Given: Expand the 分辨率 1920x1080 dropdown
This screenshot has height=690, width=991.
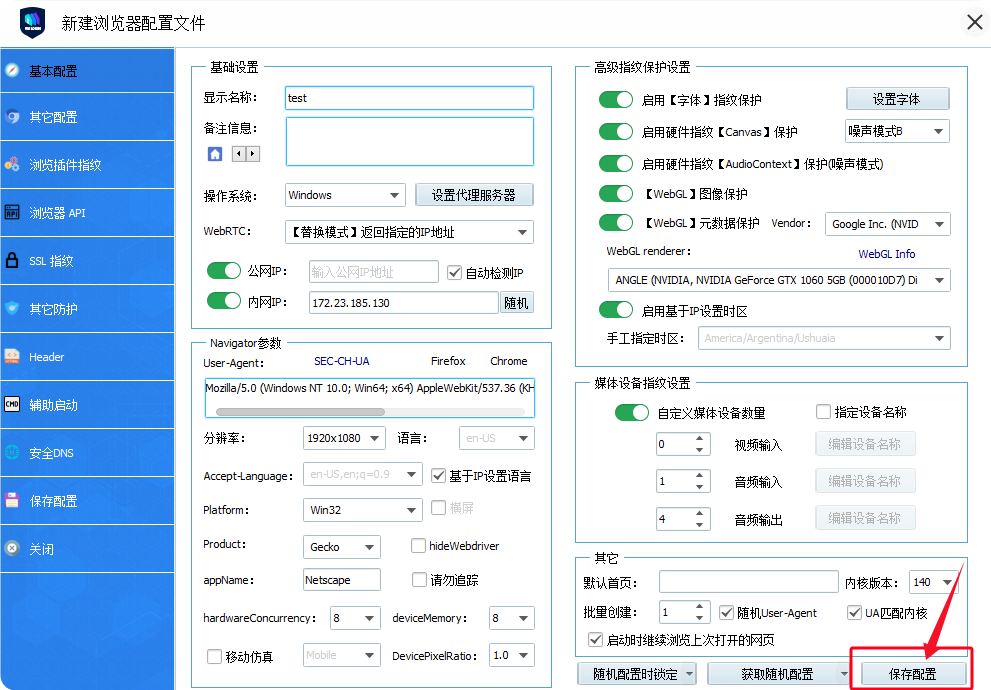Looking at the screenshot, I should (x=344, y=438).
